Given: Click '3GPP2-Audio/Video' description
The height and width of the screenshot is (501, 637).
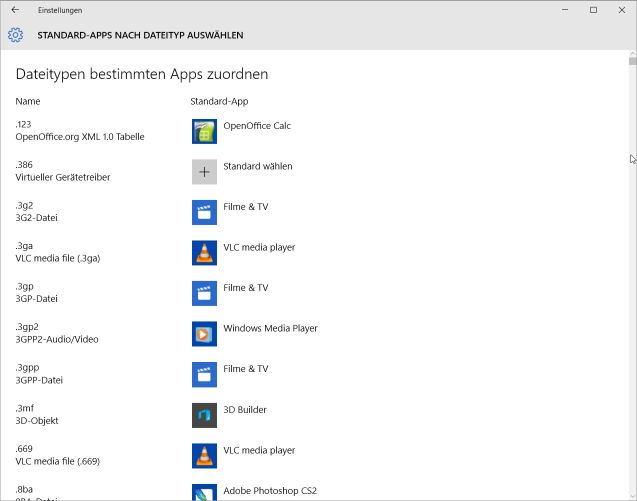Looking at the screenshot, I should (57, 339).
